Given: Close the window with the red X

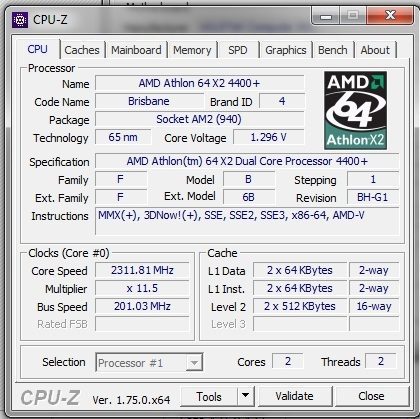Looking at the screenshot, I should [x=389, y=16].
